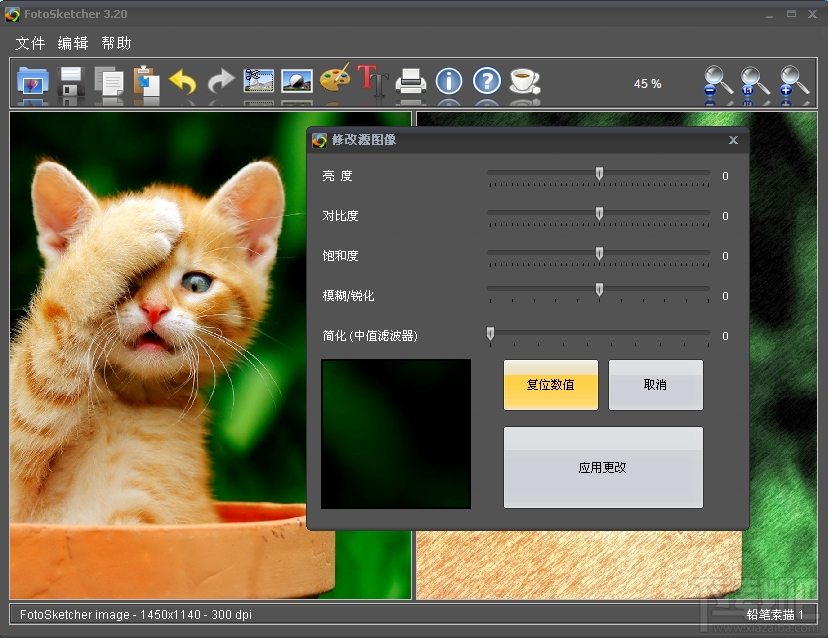Click status text 'FotoSketcher image - 1450x1140 - 300 dpi'
Image resolution: width=828 pixels, height=638 pixels.
click(136, 614)
